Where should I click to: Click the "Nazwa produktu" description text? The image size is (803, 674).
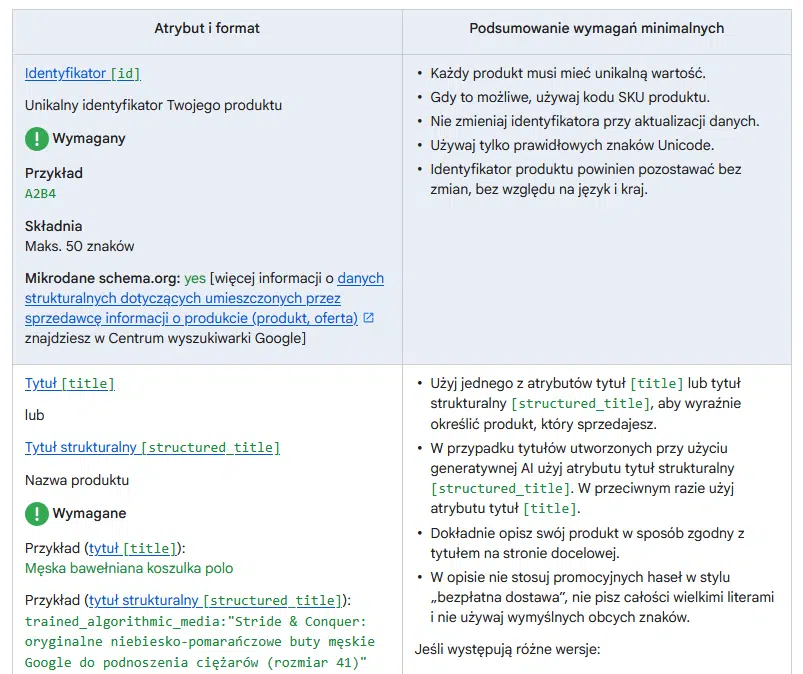(77, 480)
